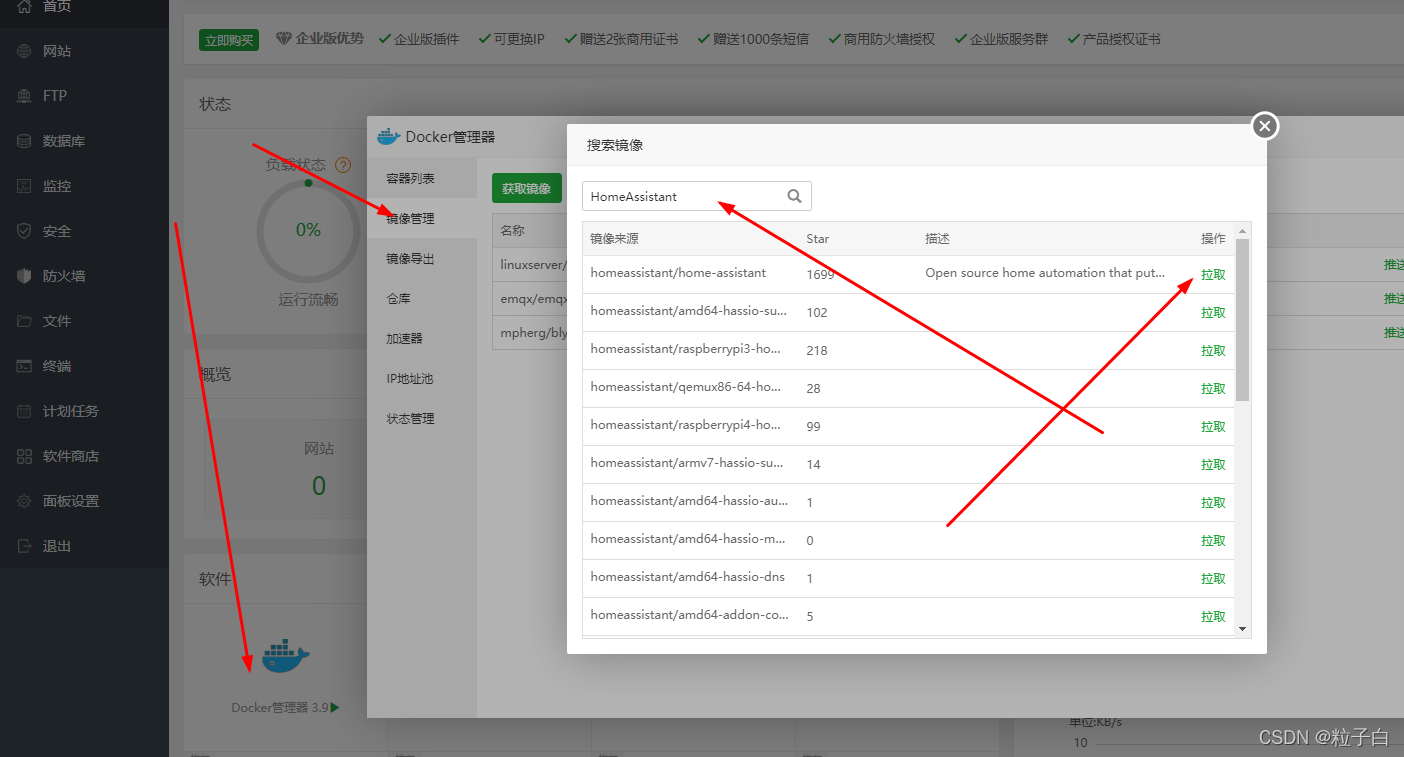Click the magnifier search icon in image search
Viewport: 1404px width, 757px height.
click(794, 196)
